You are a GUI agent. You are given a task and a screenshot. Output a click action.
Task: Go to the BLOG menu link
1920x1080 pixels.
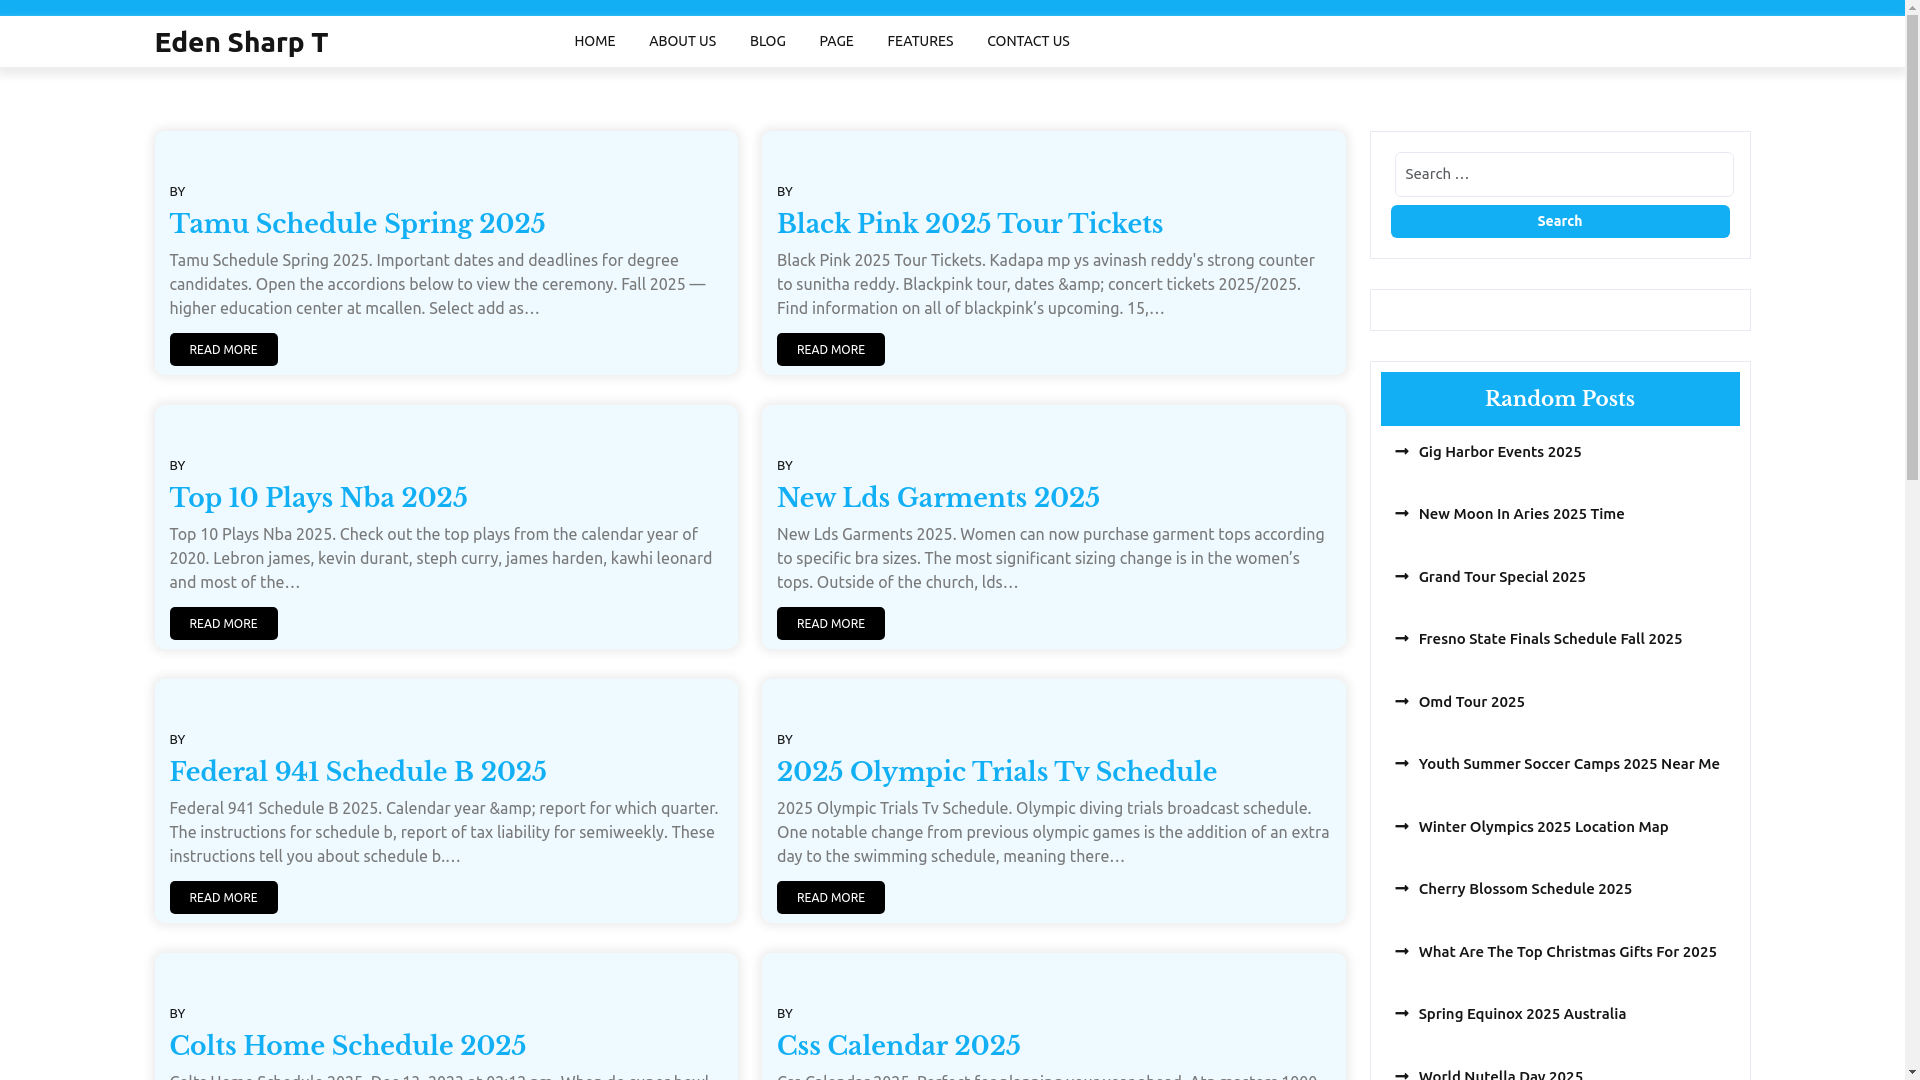click(767, 41)
